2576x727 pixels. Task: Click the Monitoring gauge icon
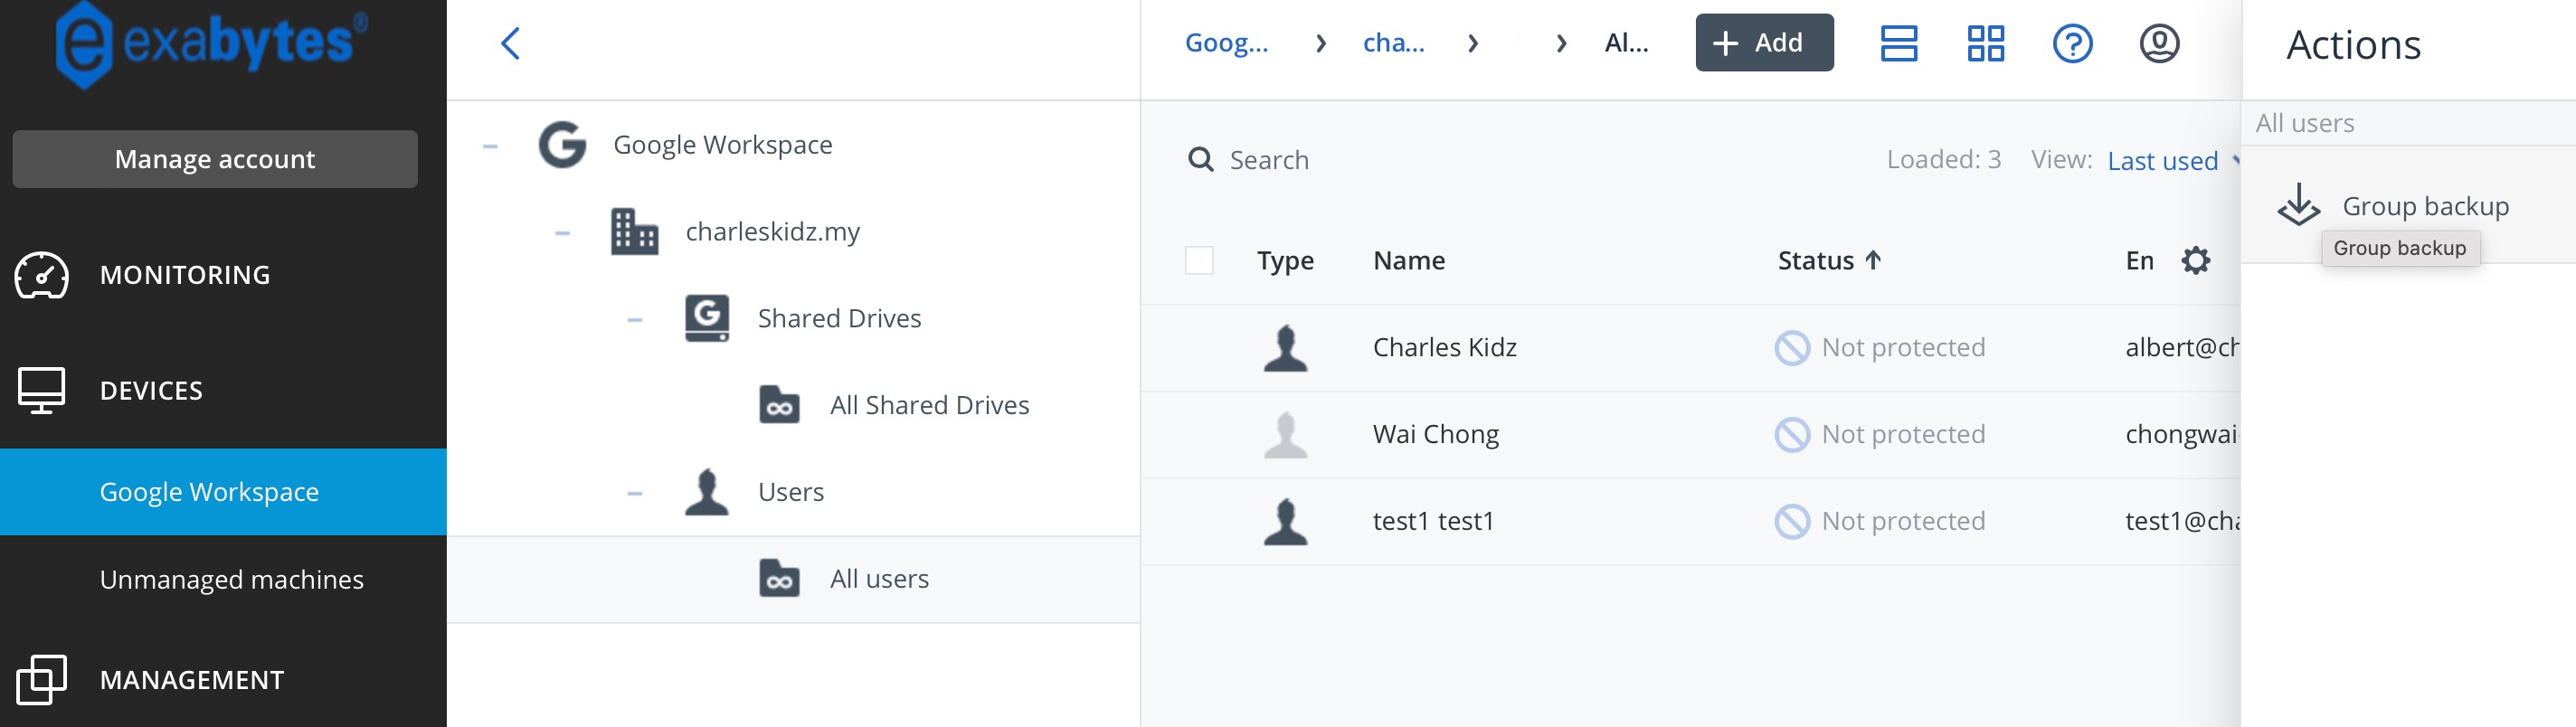[x=41, y=275]
